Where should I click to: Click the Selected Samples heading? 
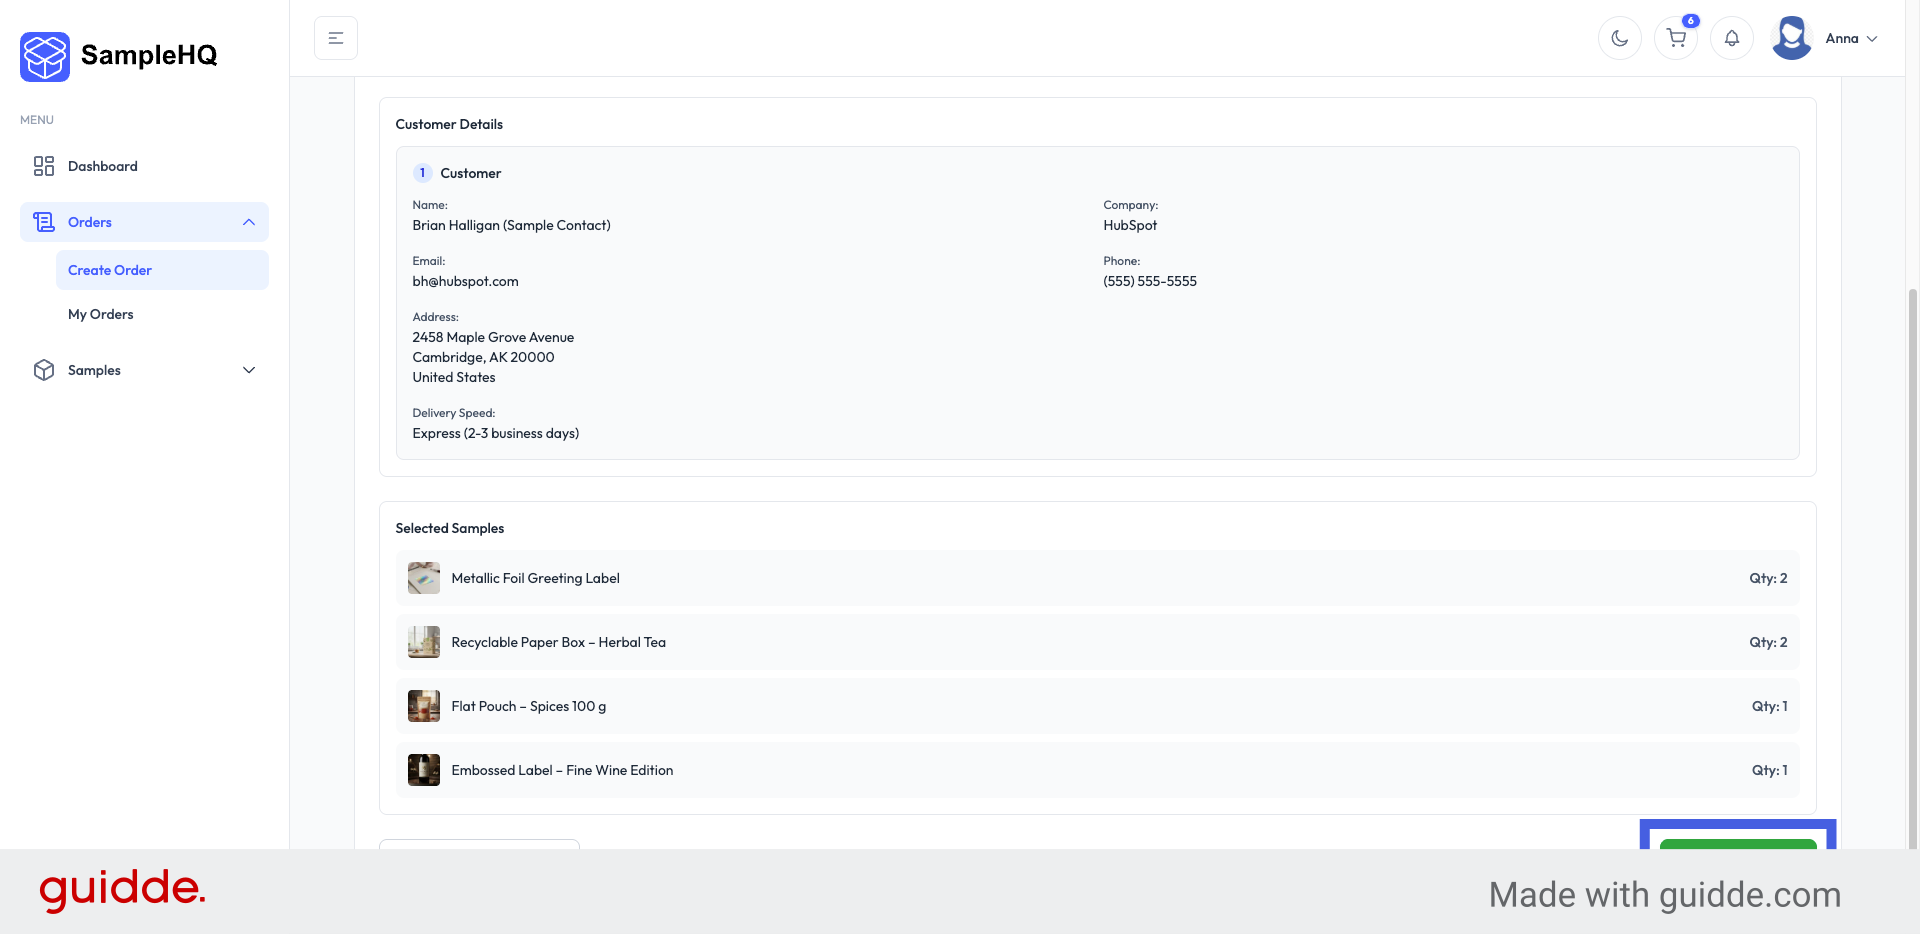tap(450, 528)
